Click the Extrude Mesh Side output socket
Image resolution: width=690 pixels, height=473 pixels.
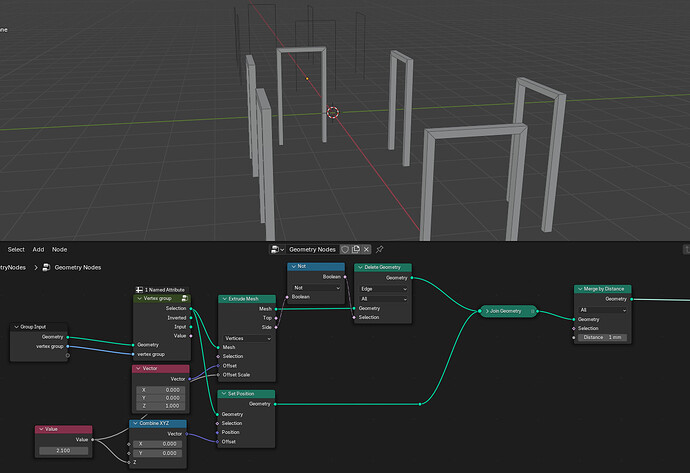pyautogui.click(x=276, y=327)
